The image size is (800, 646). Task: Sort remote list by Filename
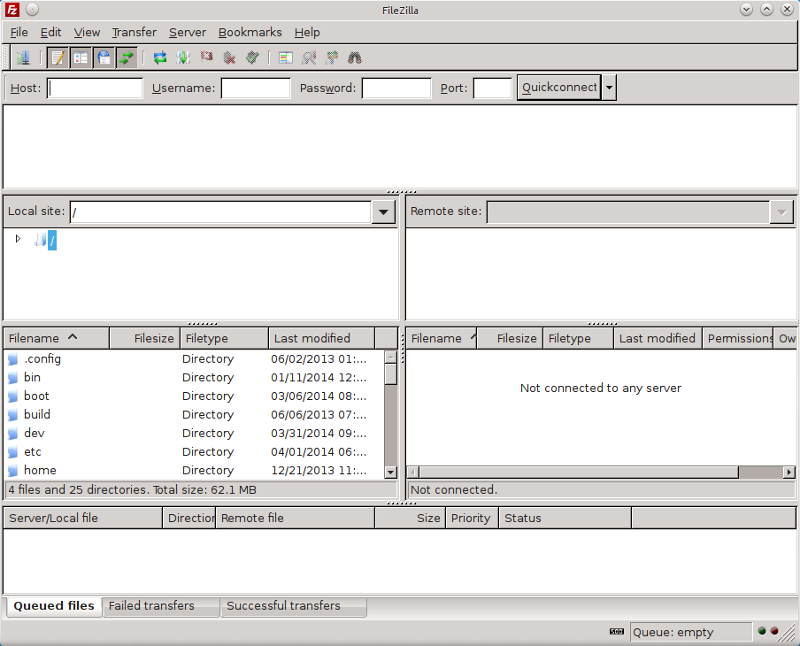coord(441,338)
